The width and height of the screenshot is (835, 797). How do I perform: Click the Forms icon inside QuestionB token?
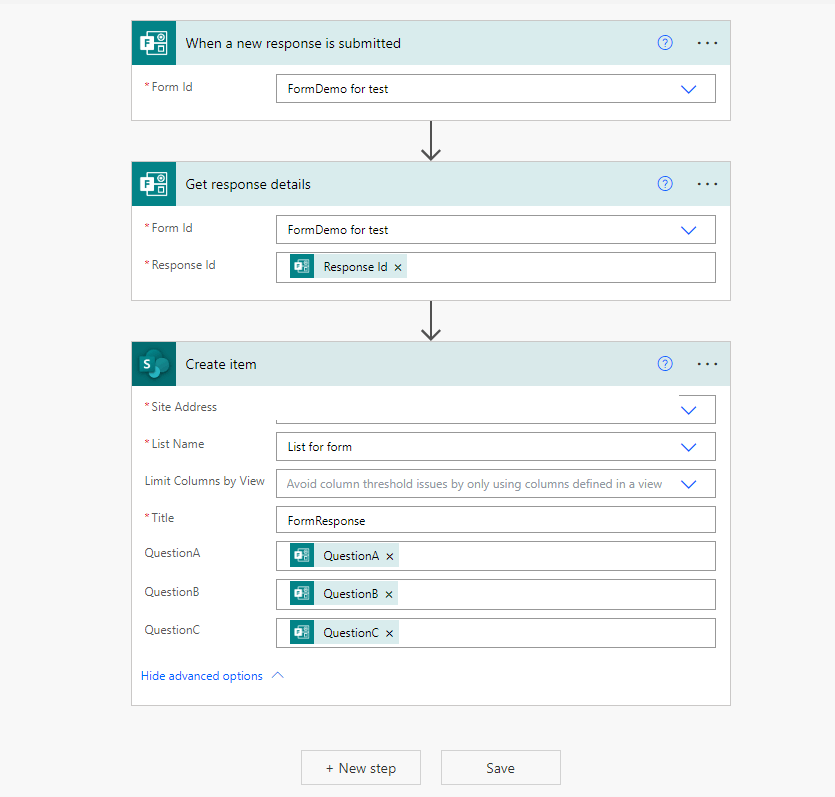click(x=301, y=593)
